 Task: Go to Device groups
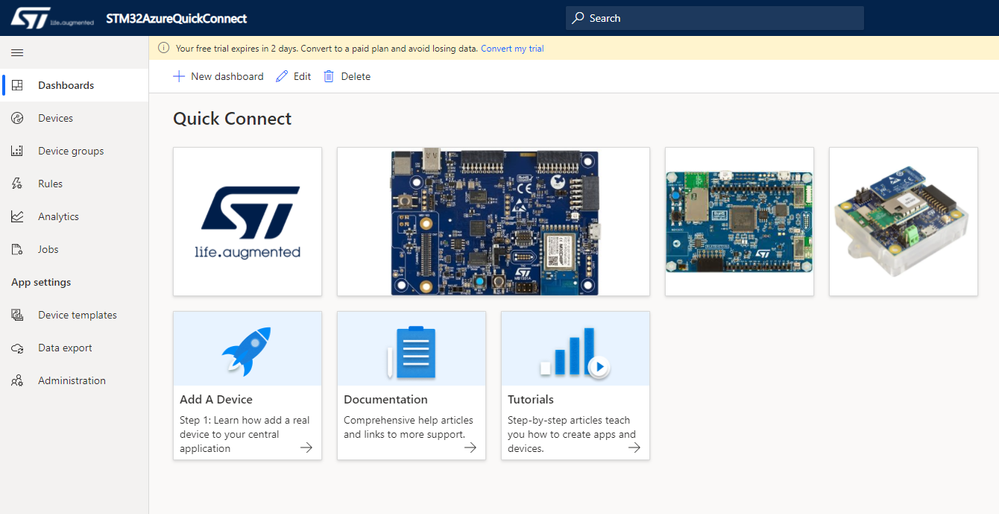(75, 151)
